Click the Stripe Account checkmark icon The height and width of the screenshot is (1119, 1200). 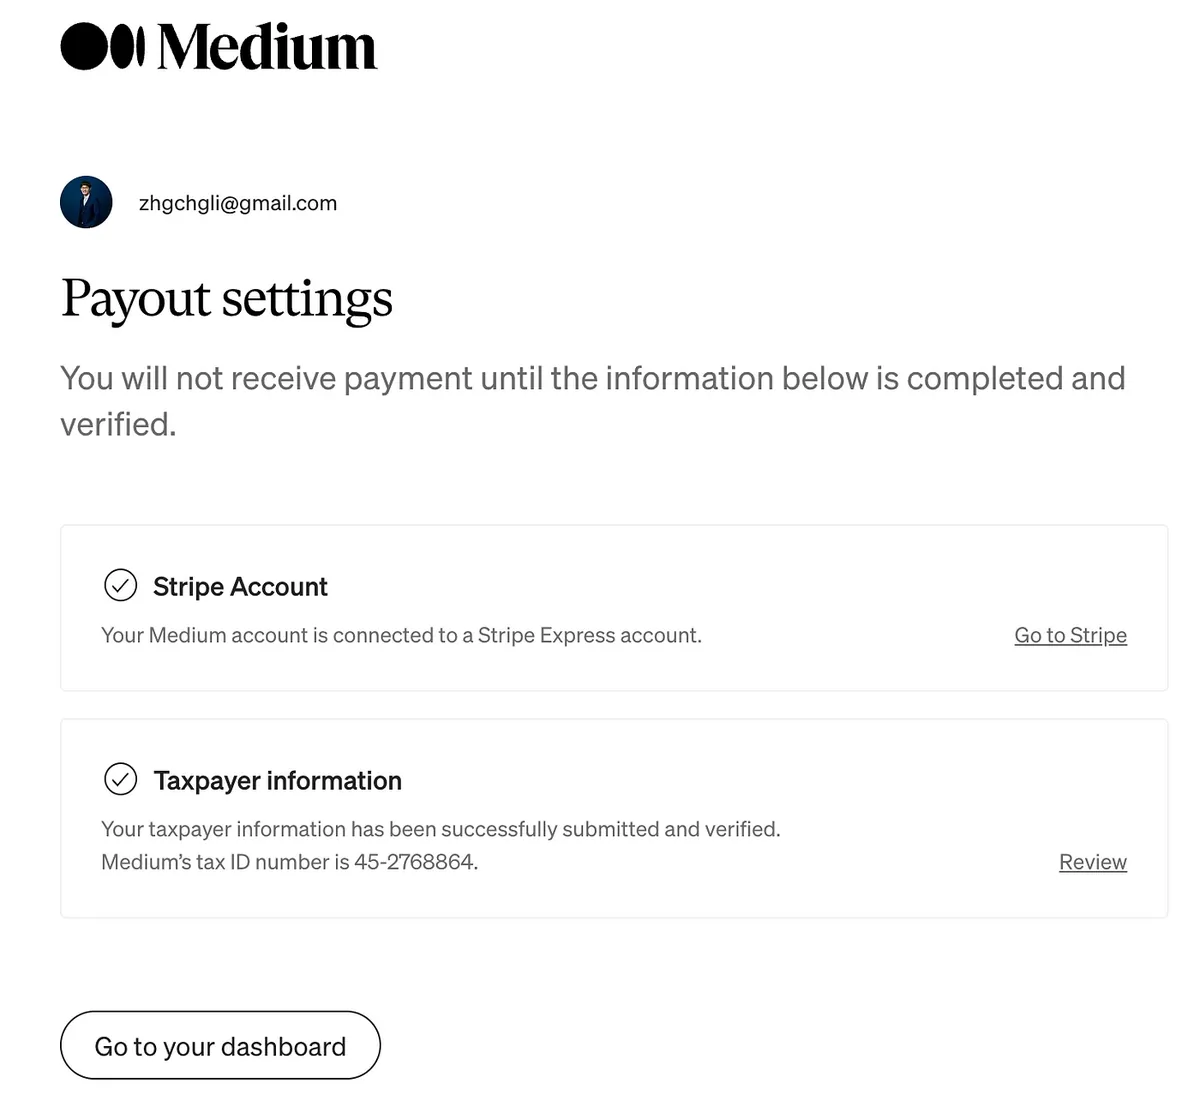point(121,585)
